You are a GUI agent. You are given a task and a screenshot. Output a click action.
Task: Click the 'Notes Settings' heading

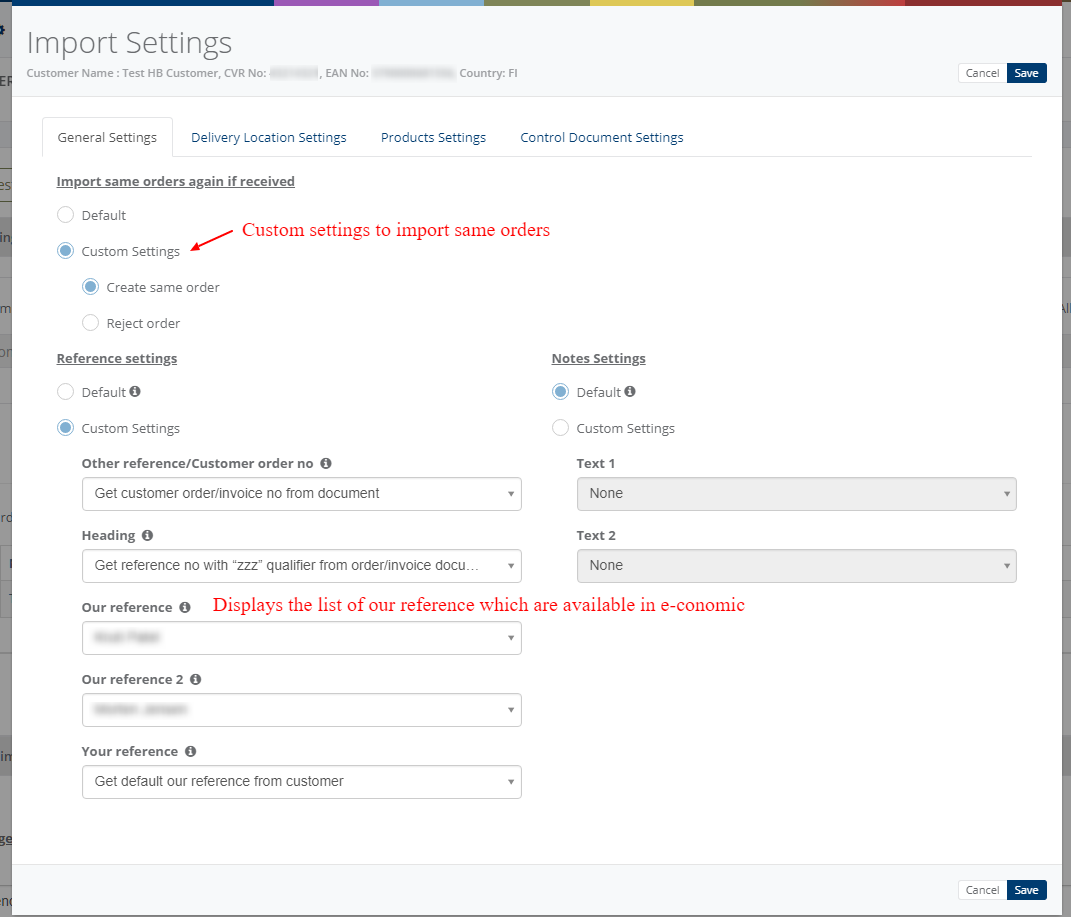(x=598, y=358)
